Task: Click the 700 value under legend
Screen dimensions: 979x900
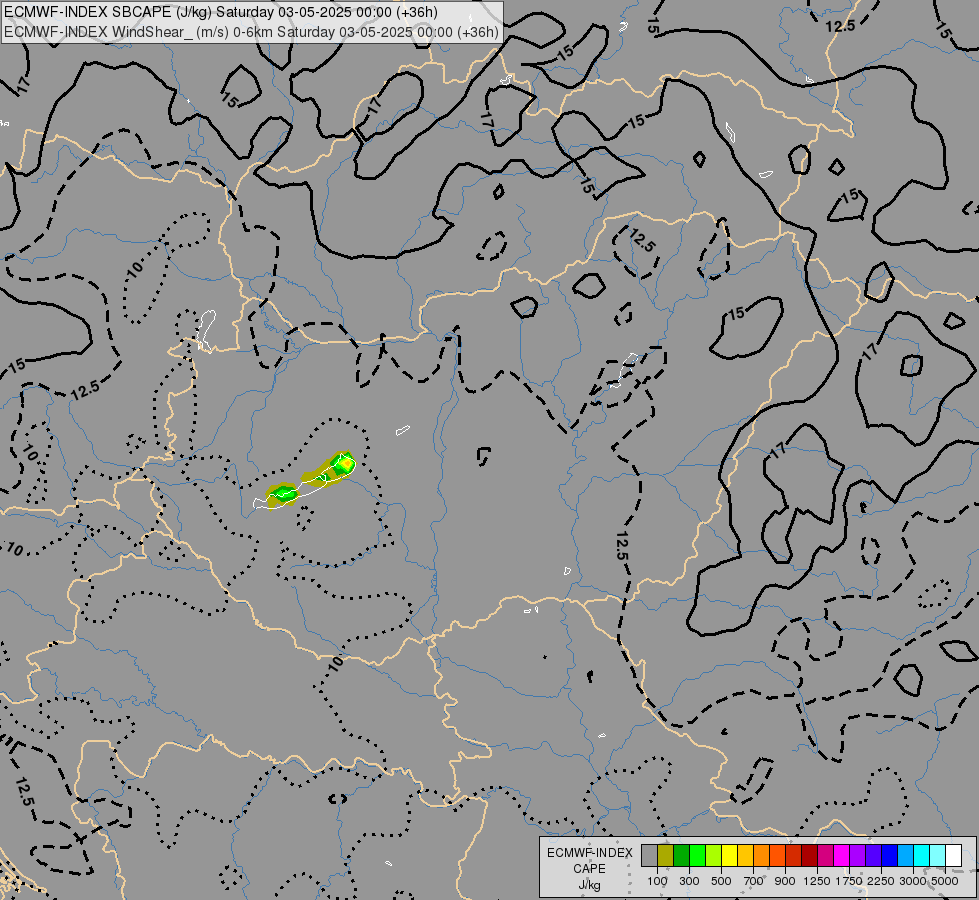Action: coord(754,881)
